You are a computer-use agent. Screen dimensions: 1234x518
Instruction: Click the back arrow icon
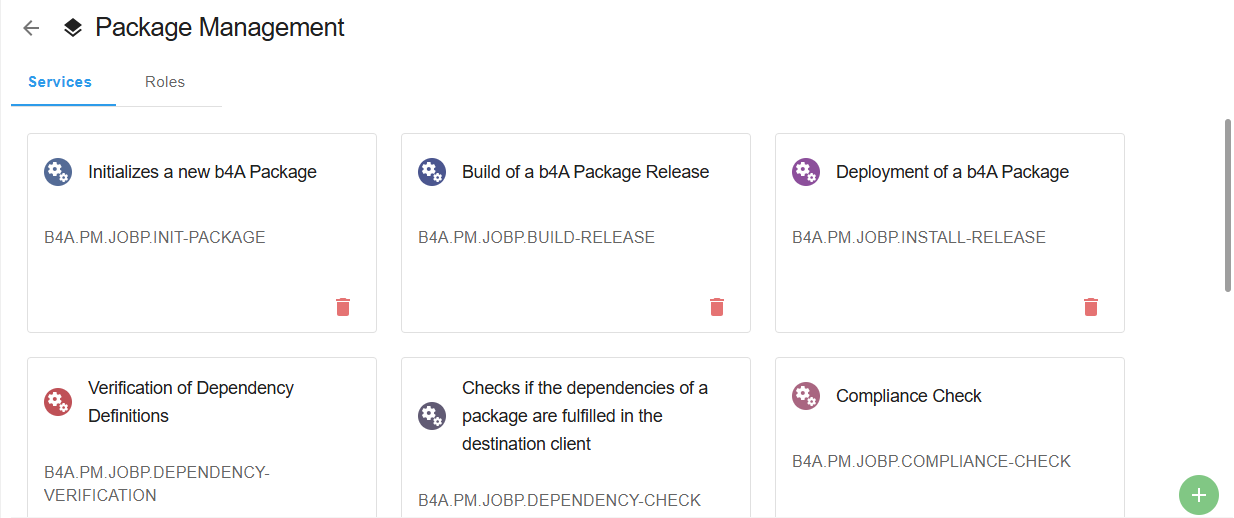31,28
